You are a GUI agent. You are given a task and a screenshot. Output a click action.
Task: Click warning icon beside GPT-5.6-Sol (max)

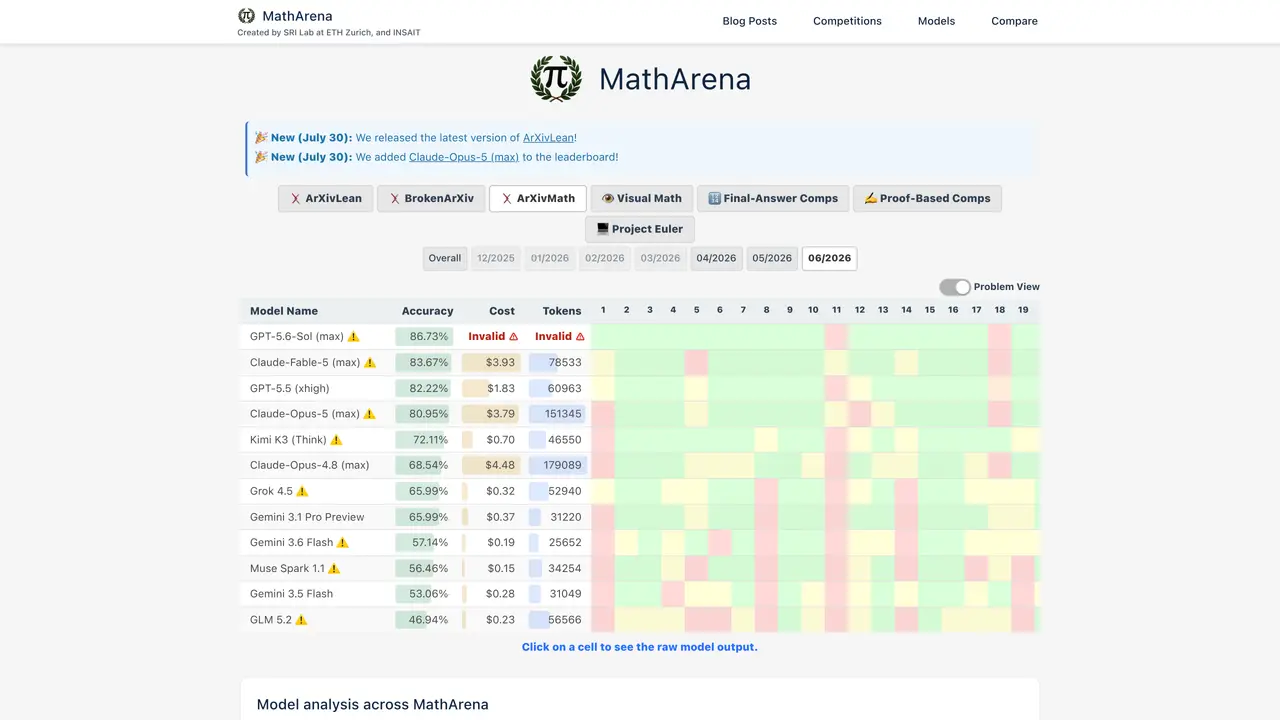pyautogui.click(x=353, y=337)
